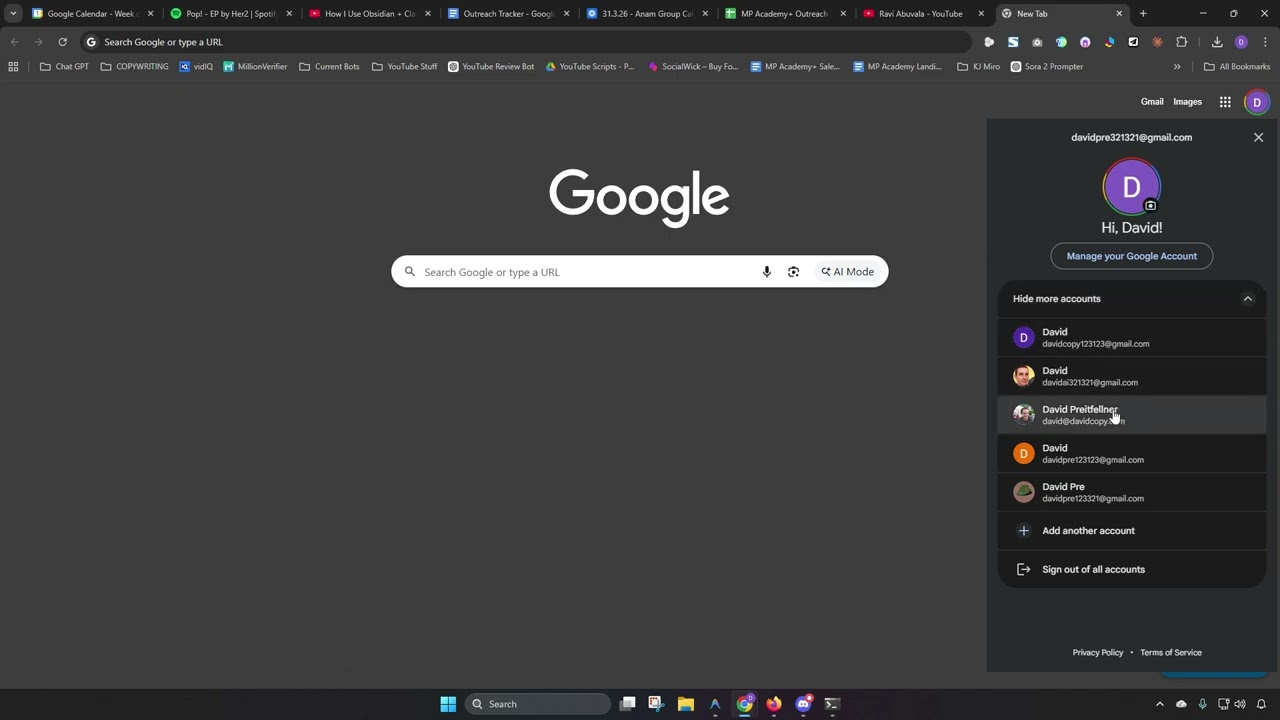Open File Explorer from the taskbar
Viewport: 1280px width, 720px height.
tap(686, 704)
